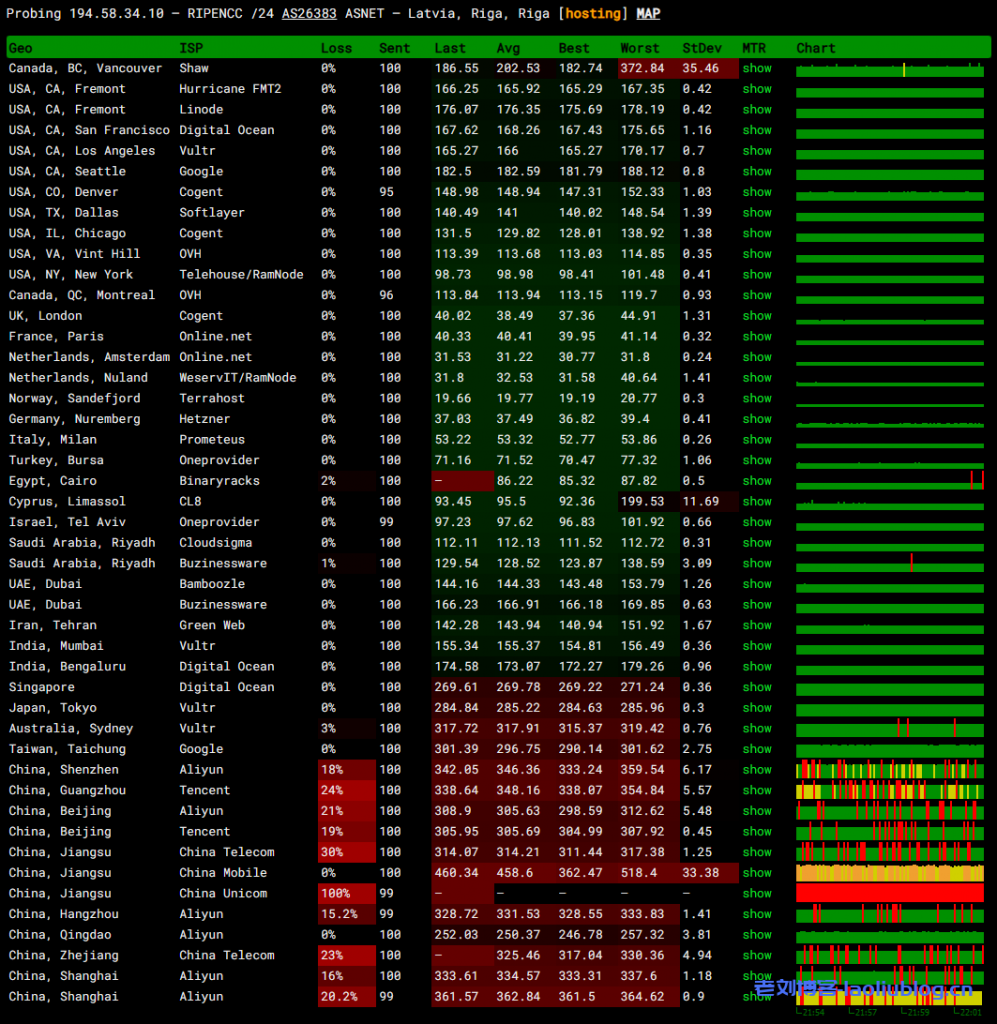Click the Geo column header
Screen dimensions: 997x1024
click(x=20, y=48)
